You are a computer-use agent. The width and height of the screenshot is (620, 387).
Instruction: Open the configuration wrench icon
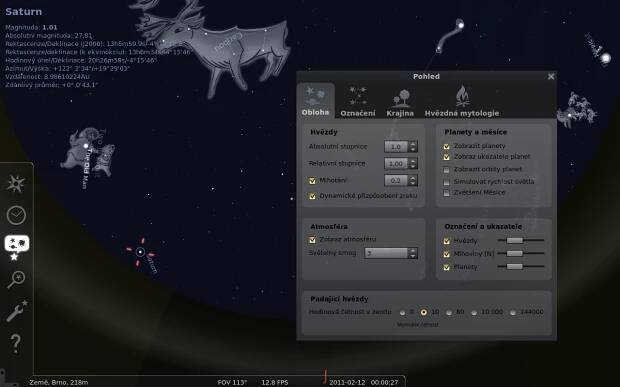coord(17,311)
